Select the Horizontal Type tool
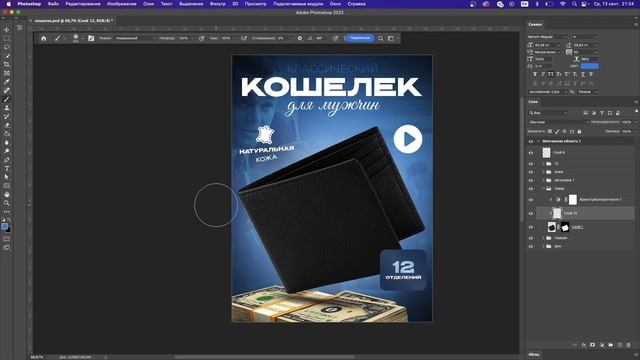Screen dimensions: 640x360 [7, 169]
